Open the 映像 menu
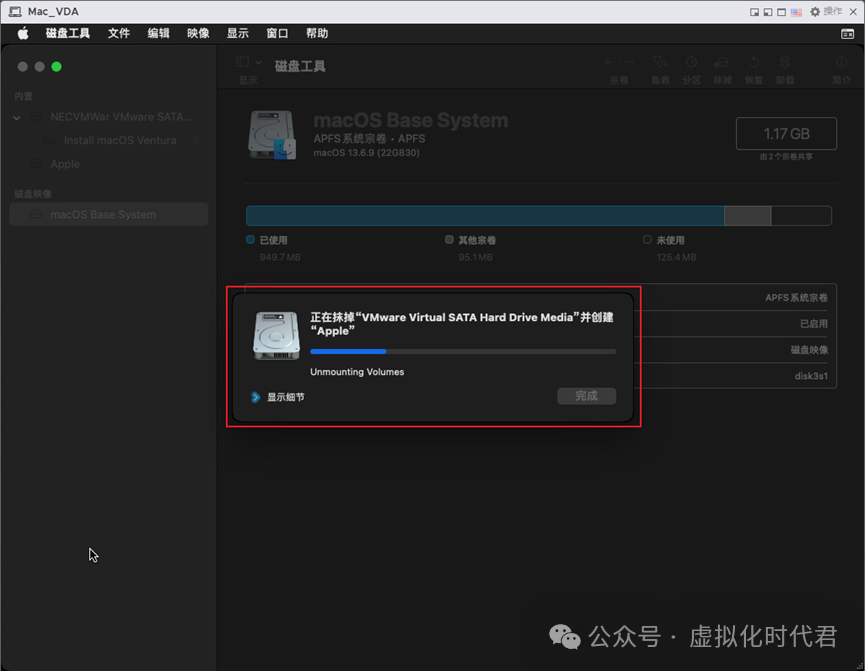865x671 pixels. pos(198,34)
